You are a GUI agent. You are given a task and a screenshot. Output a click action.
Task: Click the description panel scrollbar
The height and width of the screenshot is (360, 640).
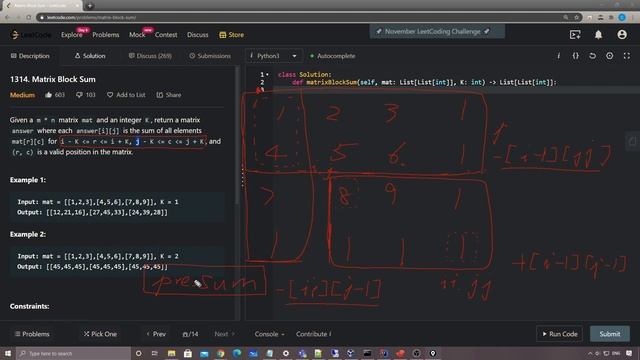(x=237, y=135)
